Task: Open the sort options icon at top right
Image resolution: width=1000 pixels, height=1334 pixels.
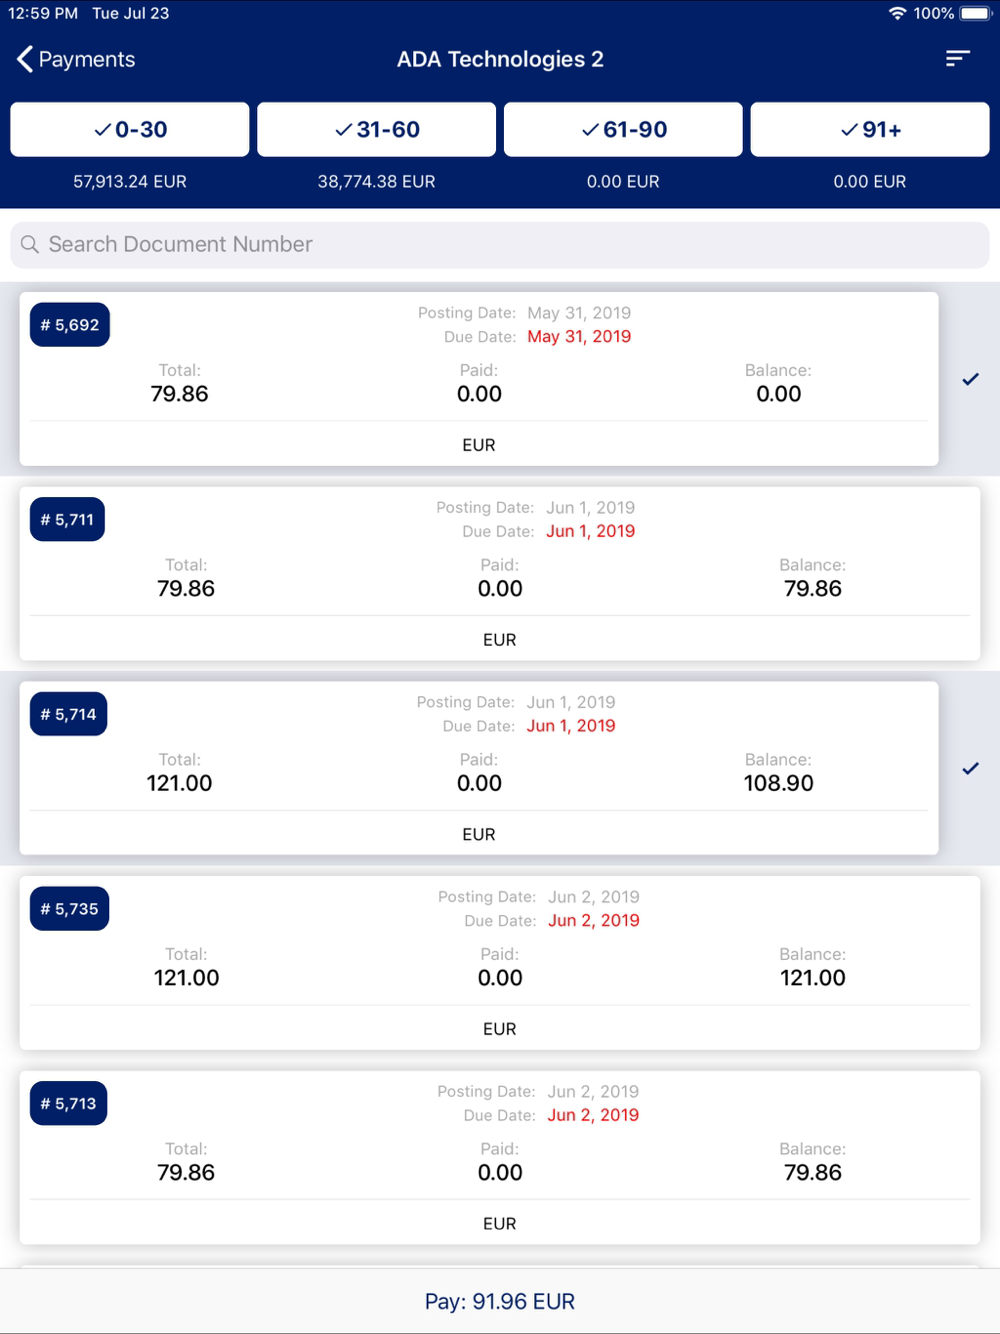Action: tap(957, 59)
